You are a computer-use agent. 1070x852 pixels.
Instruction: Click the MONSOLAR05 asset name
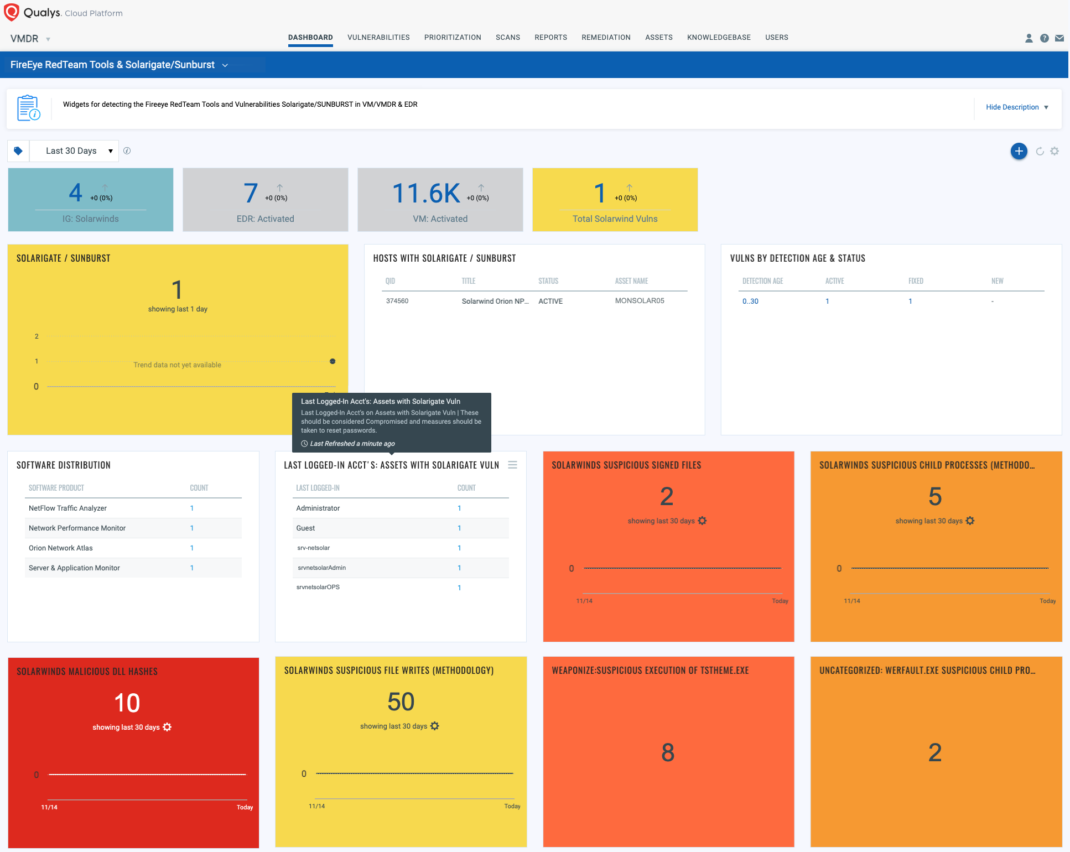pos(639,301)
